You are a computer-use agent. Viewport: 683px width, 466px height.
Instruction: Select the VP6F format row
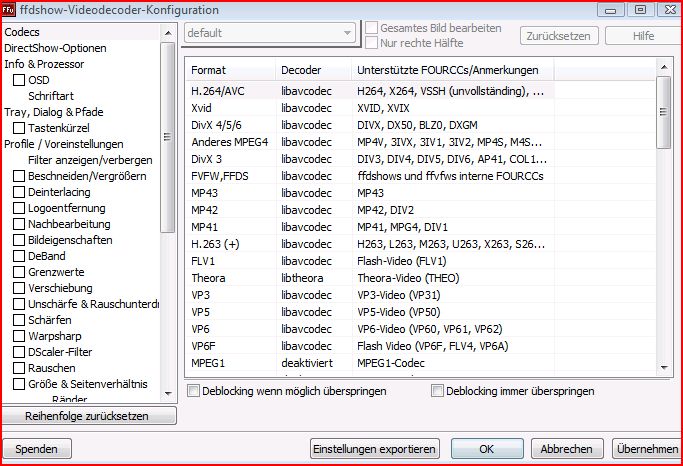click(x=371, y=346)
